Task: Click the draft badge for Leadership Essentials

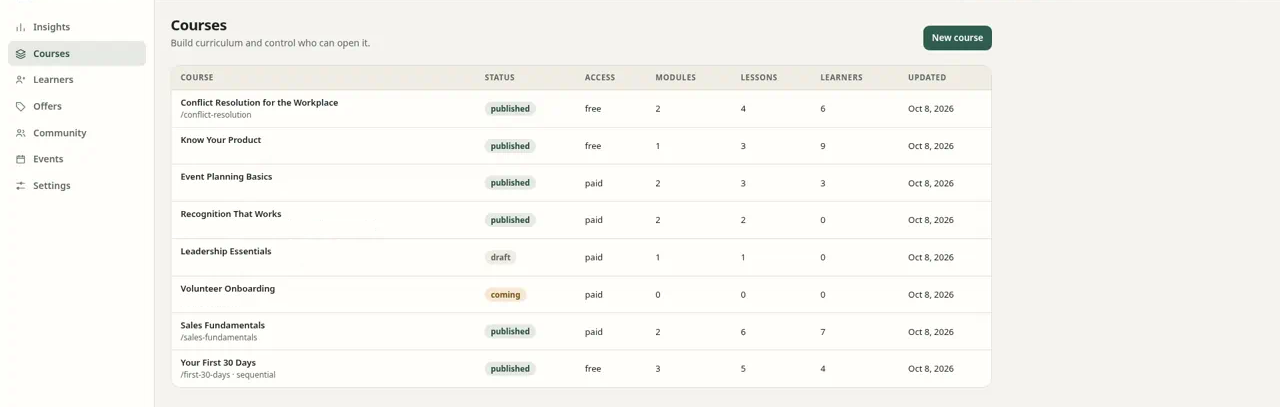Action: [500, 257]
